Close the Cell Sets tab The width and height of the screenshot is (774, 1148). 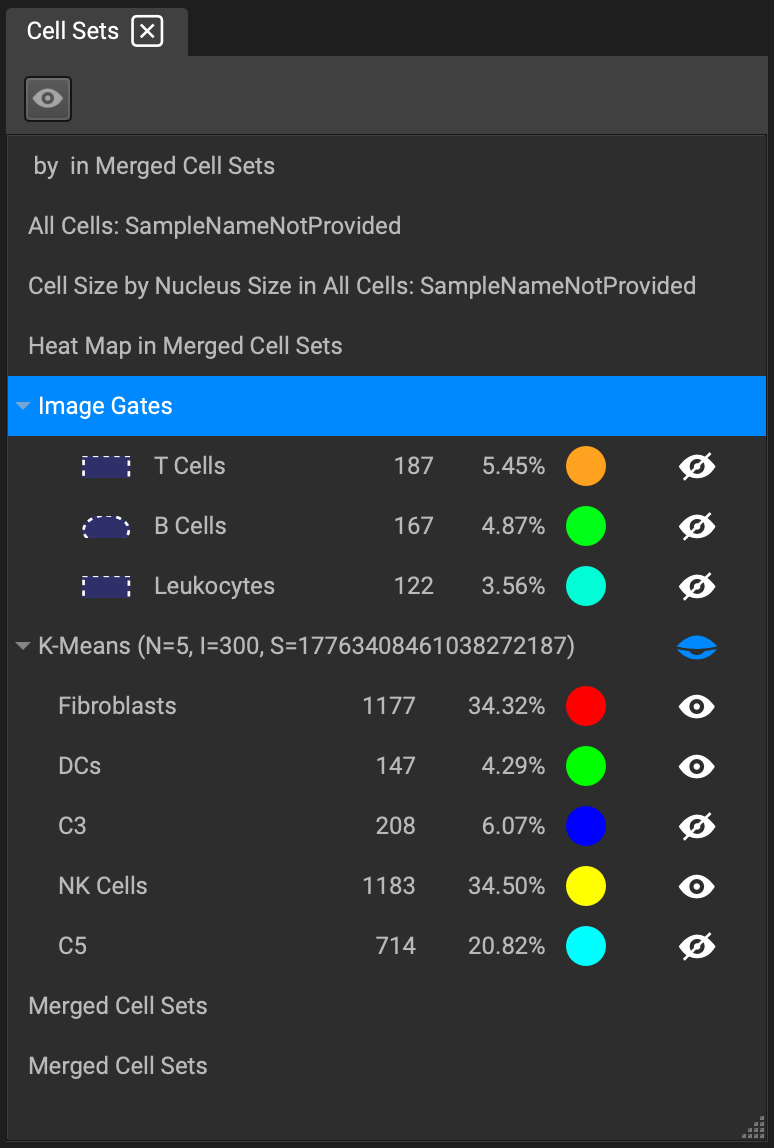[147, 31]
